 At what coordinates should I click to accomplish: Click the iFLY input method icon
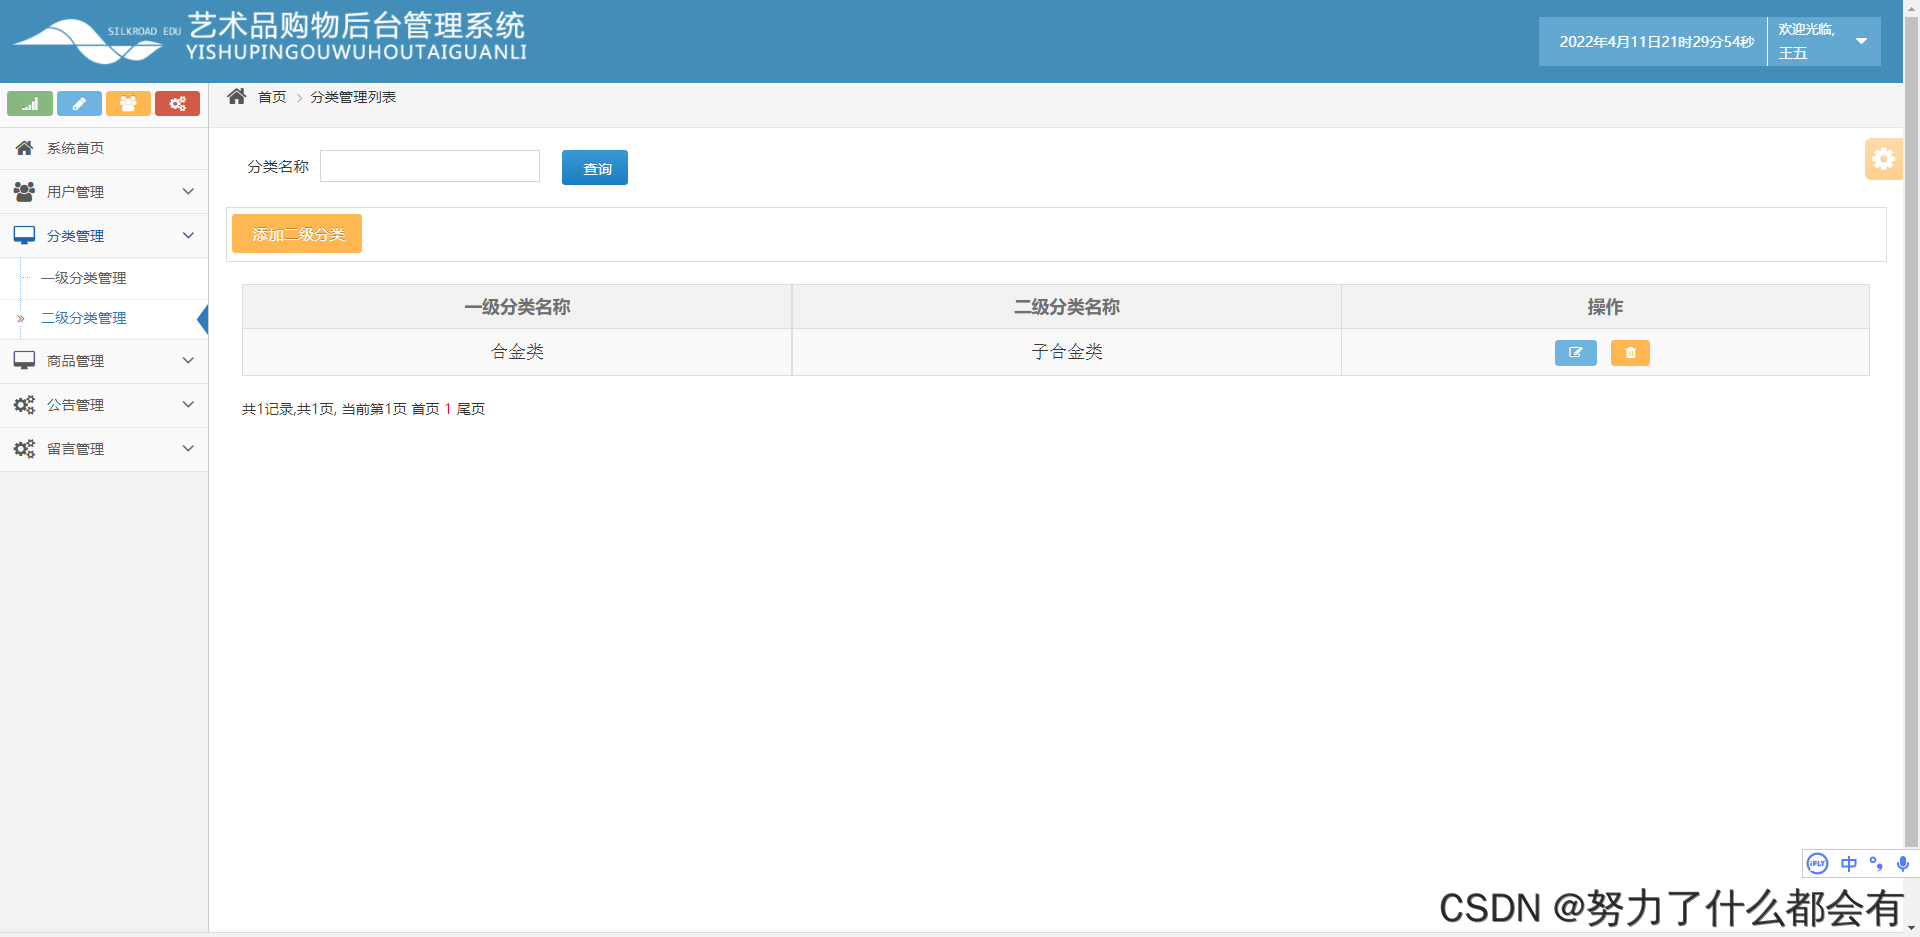pos(1817,863)
